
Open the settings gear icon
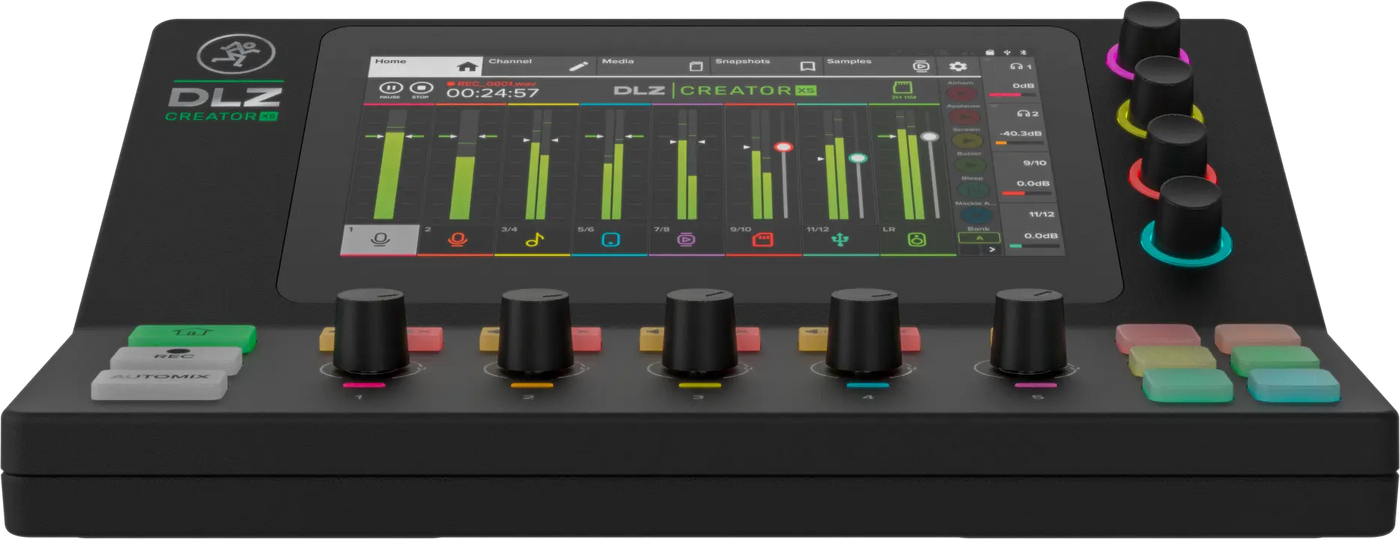tap(956, 66)
